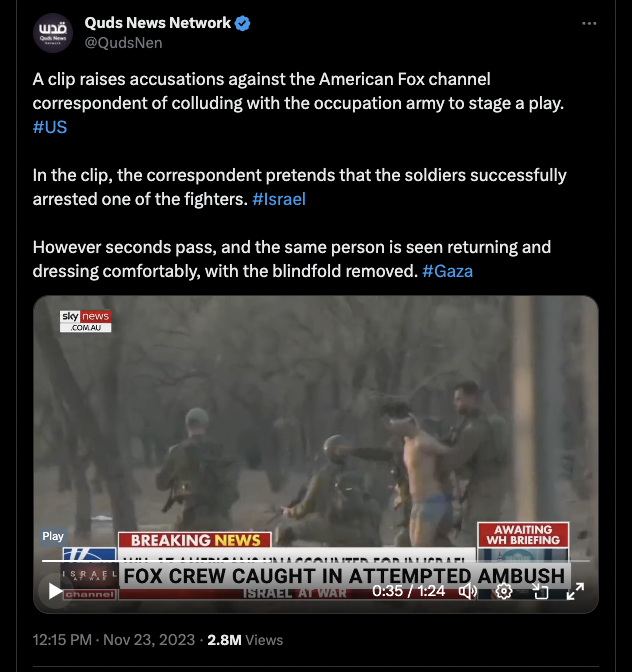Click the Play tooltip label
Screen dimensions: 632x672
point(53,536)
